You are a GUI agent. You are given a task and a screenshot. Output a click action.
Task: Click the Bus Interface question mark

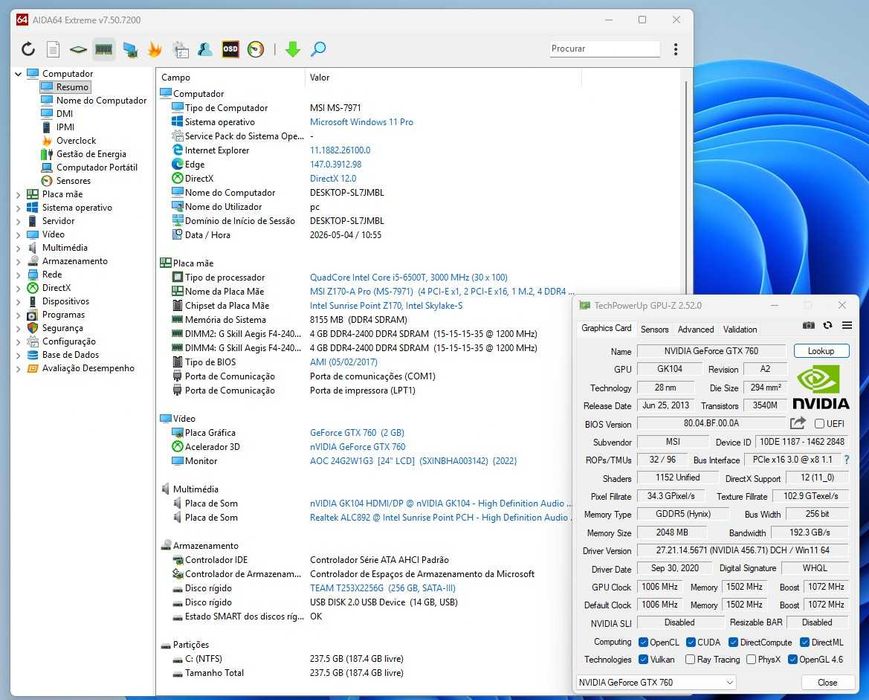[846, 459]
